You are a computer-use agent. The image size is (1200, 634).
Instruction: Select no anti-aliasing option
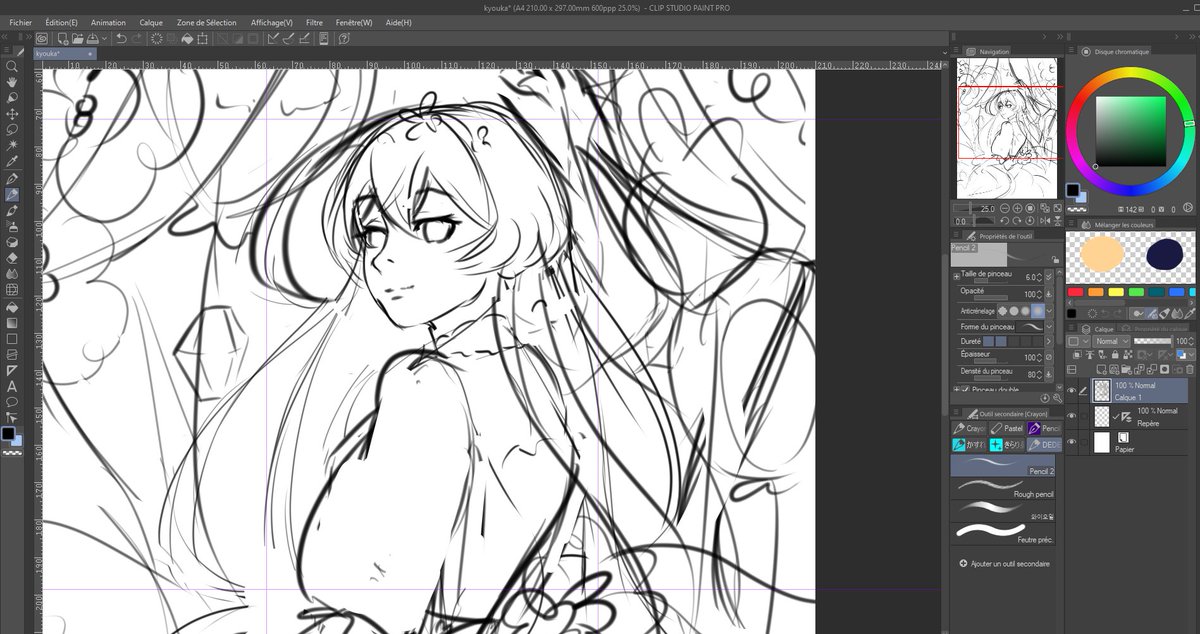click(1001, 310)
